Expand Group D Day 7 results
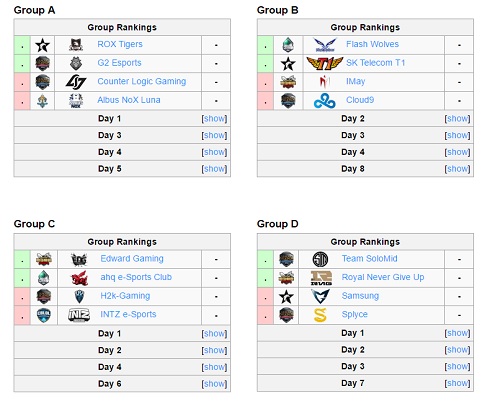Image resolution: width=495 pixels, height=404 pixels. pyautogui.click(x=457, y=383)
